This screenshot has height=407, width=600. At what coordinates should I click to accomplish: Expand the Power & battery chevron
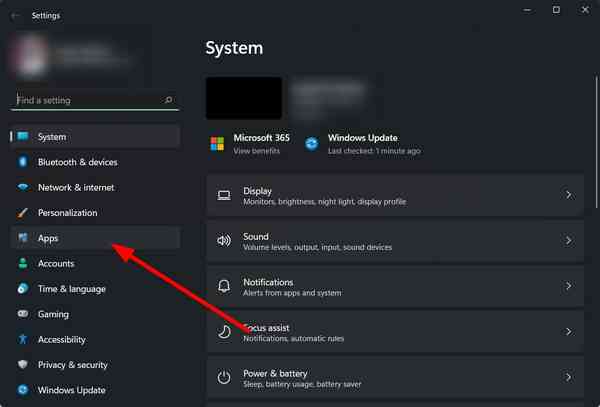568,377
